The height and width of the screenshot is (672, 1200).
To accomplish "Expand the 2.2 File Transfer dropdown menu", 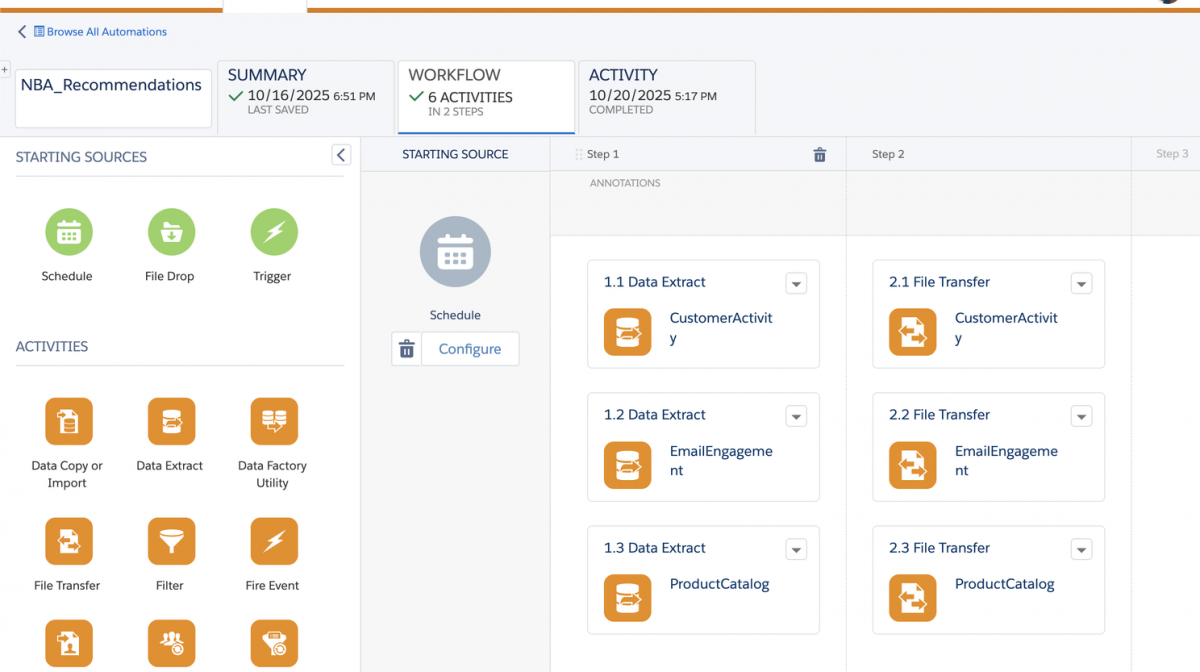I will click(x=1081, y=417).
